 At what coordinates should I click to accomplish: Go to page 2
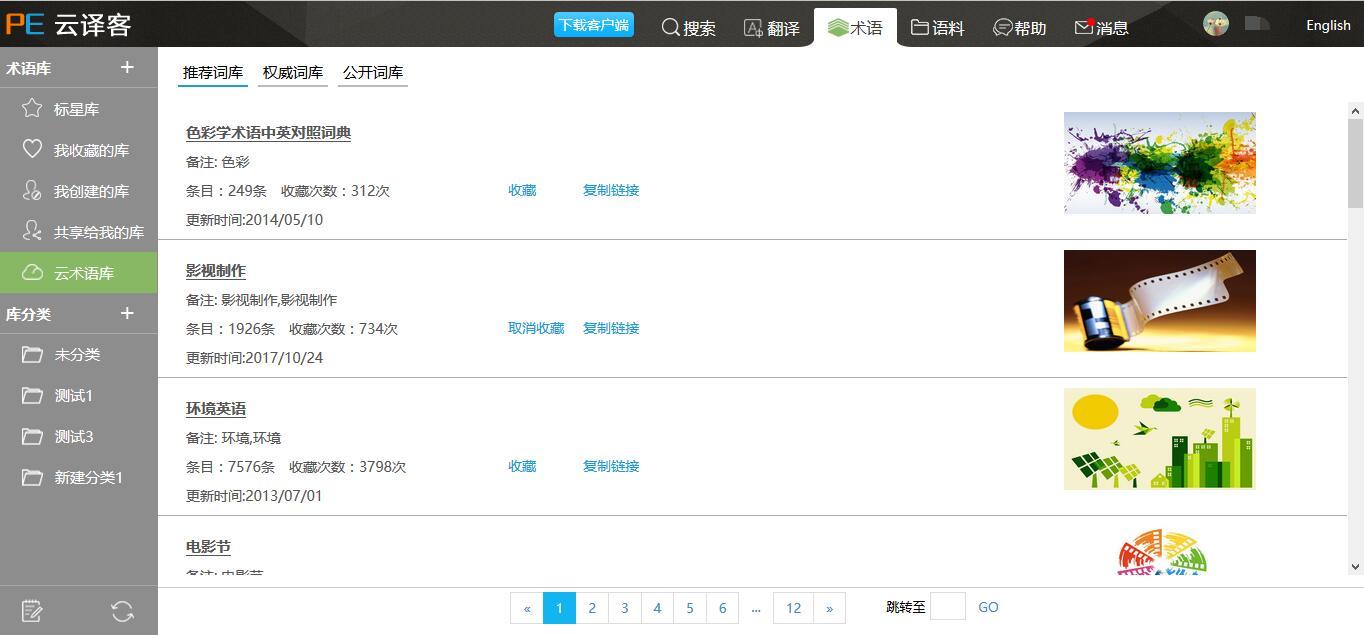click(x=592, y=608)
